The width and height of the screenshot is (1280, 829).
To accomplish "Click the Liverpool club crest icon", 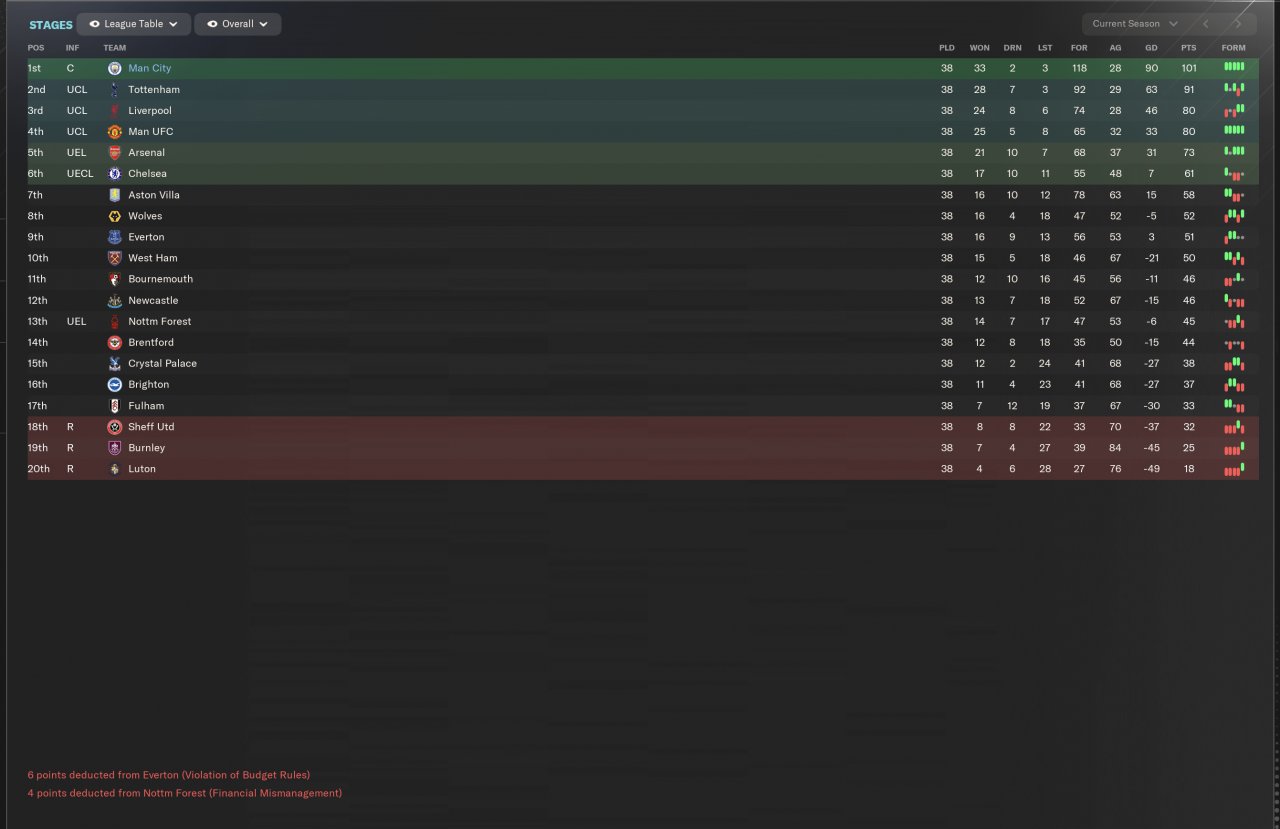I will (114, 110).
